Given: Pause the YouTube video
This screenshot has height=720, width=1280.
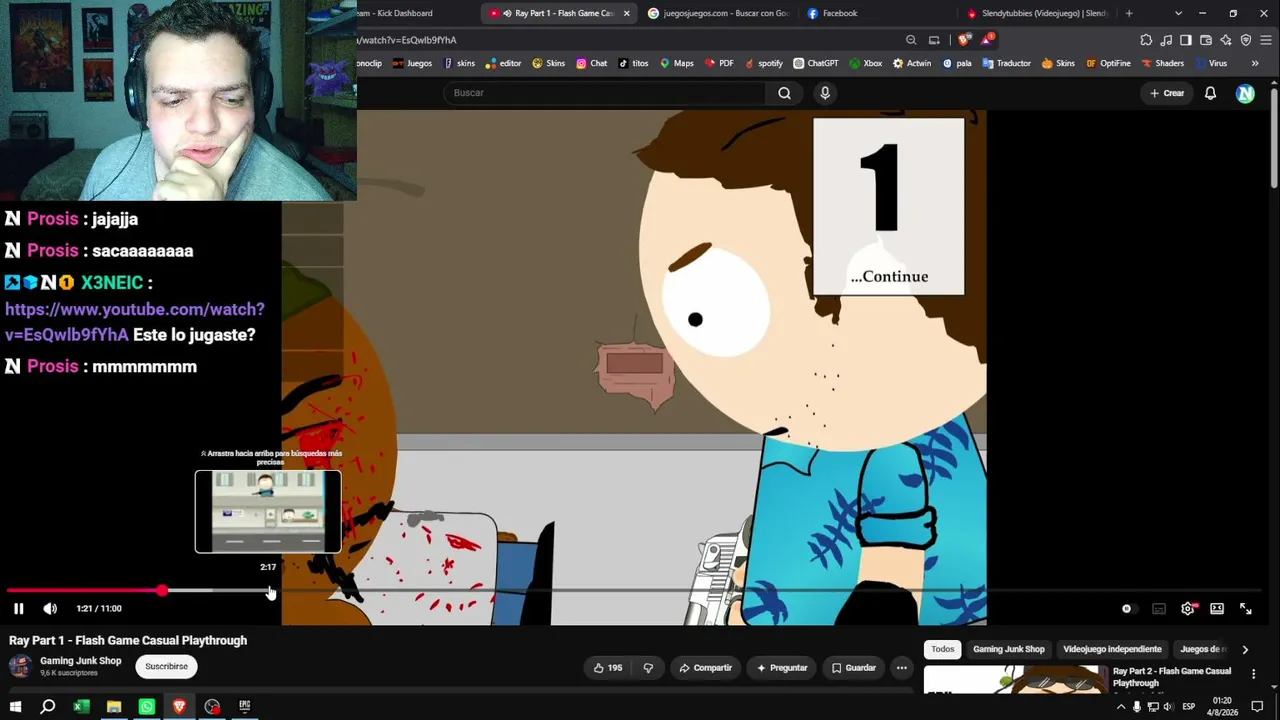Looking at the screenshot, I should pyautogui.click(x=18, y=608).
